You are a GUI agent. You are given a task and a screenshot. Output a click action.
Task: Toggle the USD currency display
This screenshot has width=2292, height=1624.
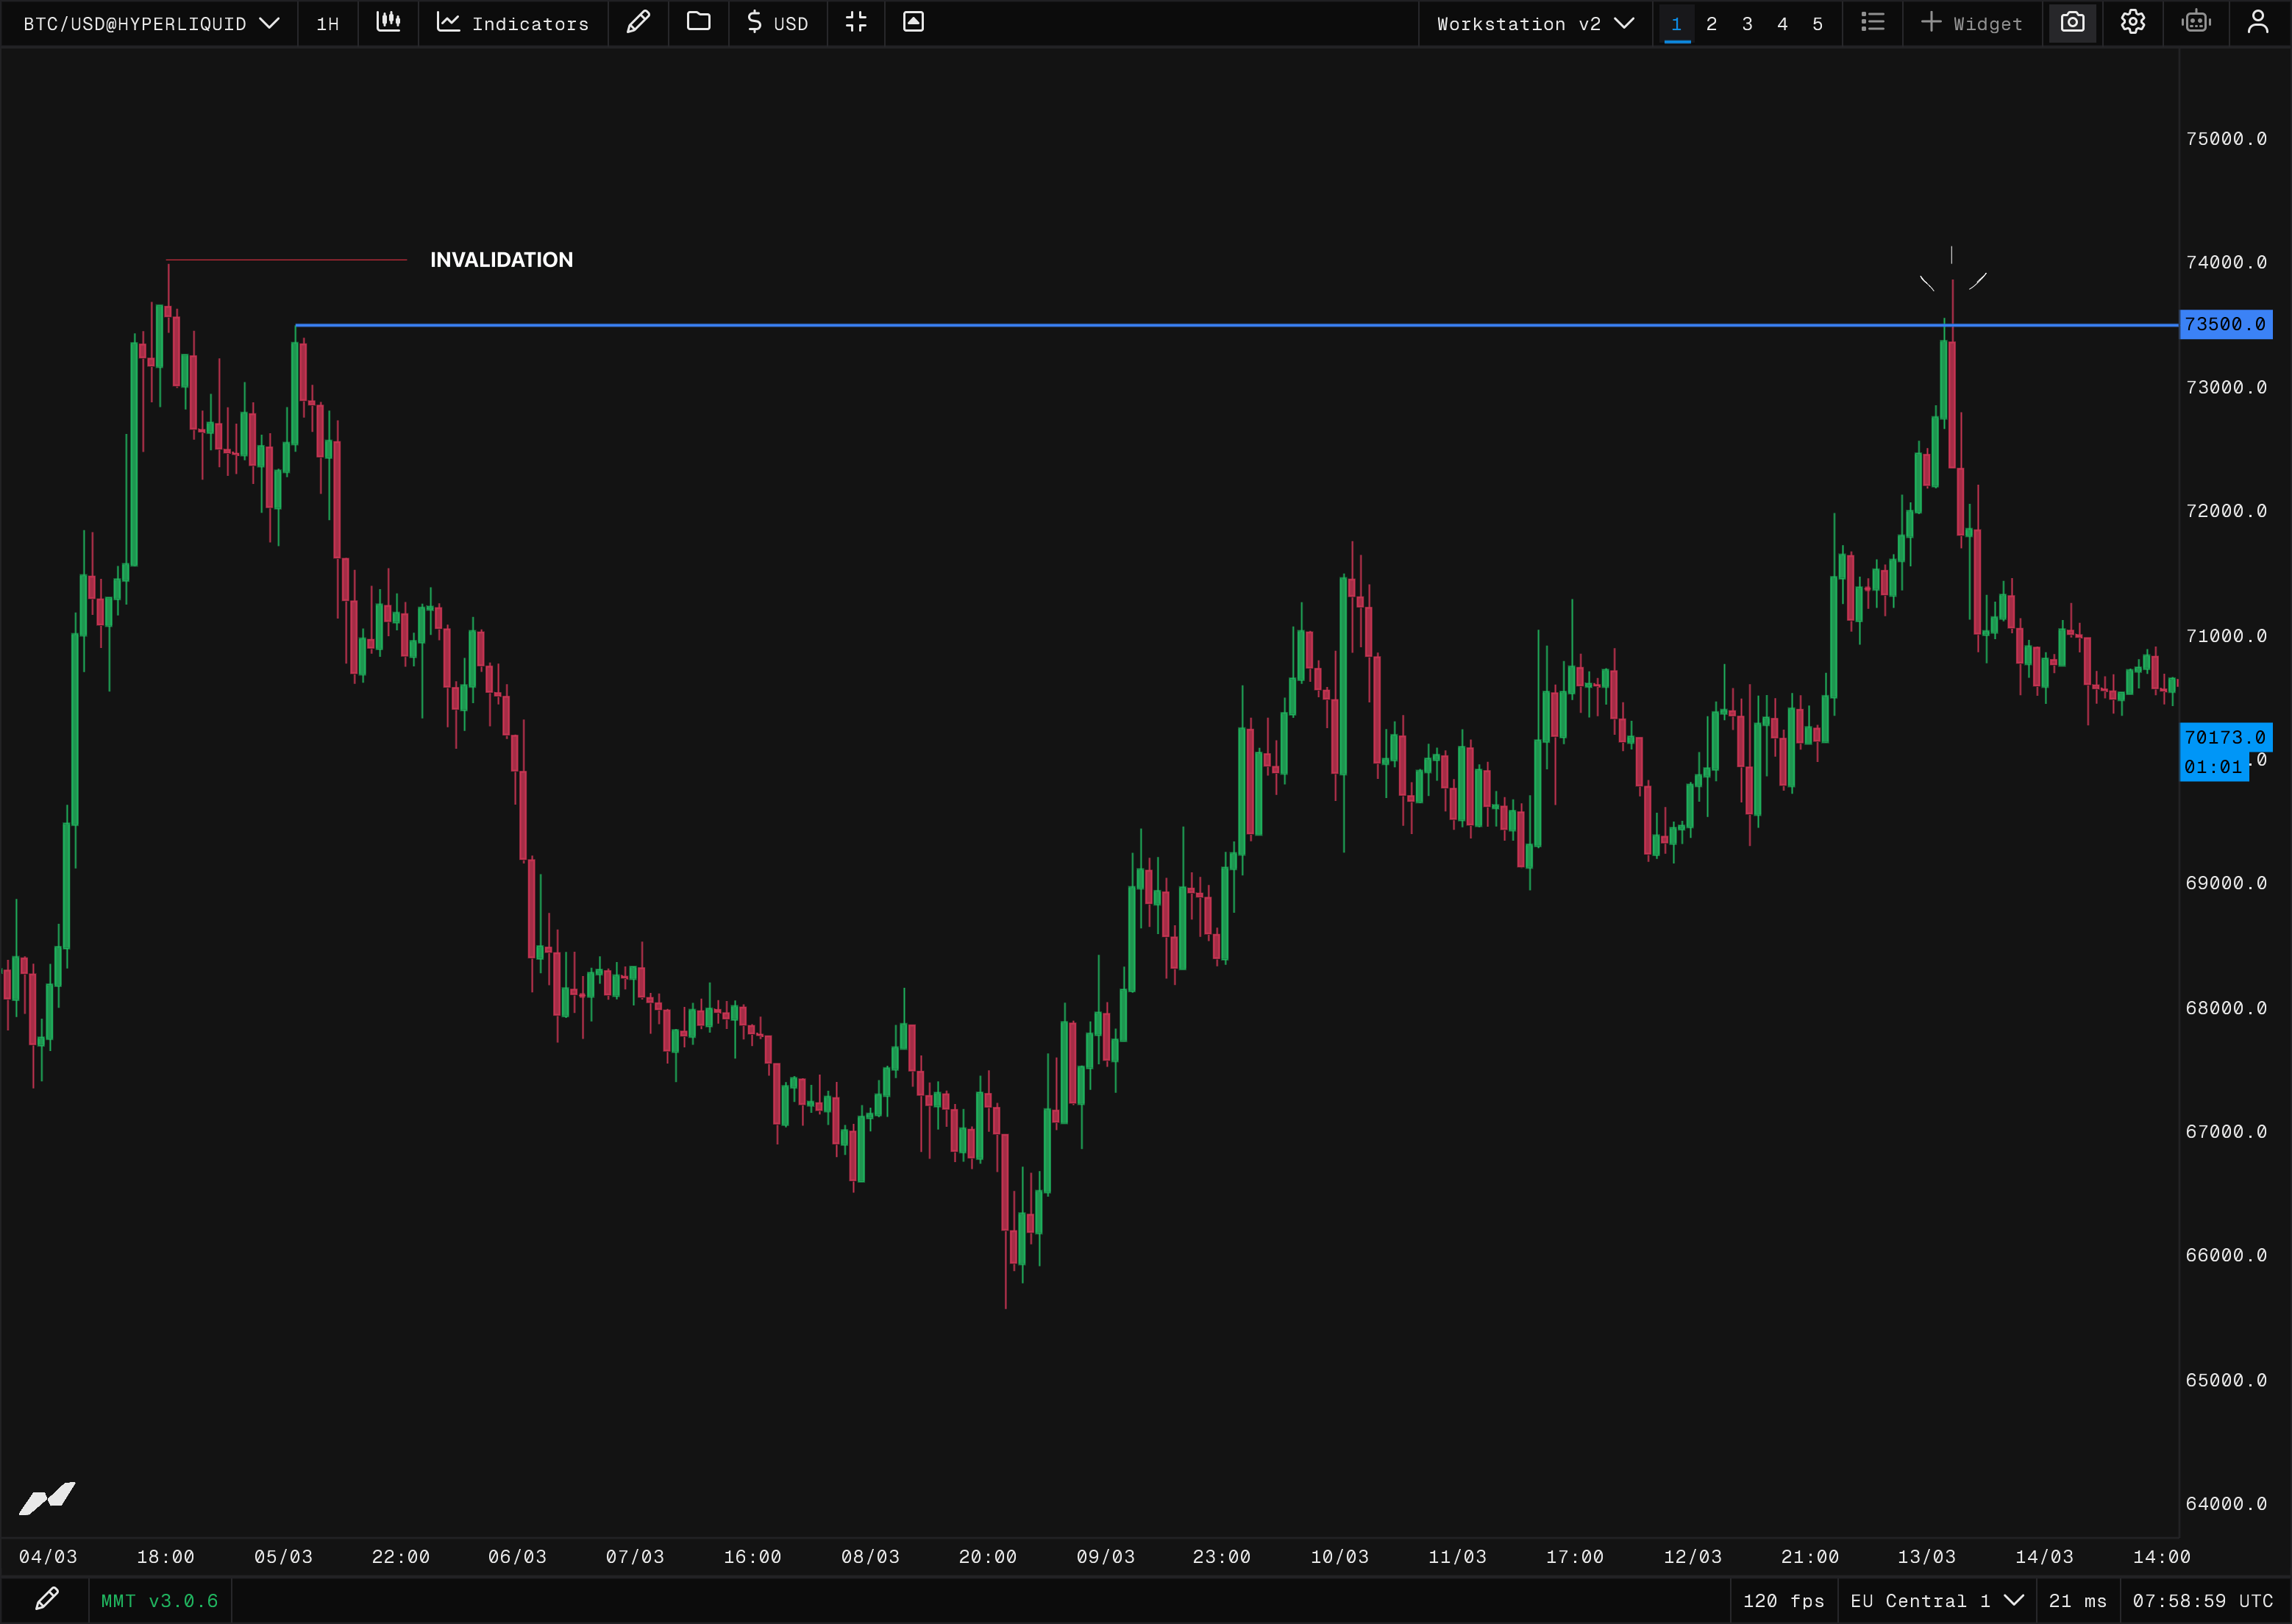(777, 23)
